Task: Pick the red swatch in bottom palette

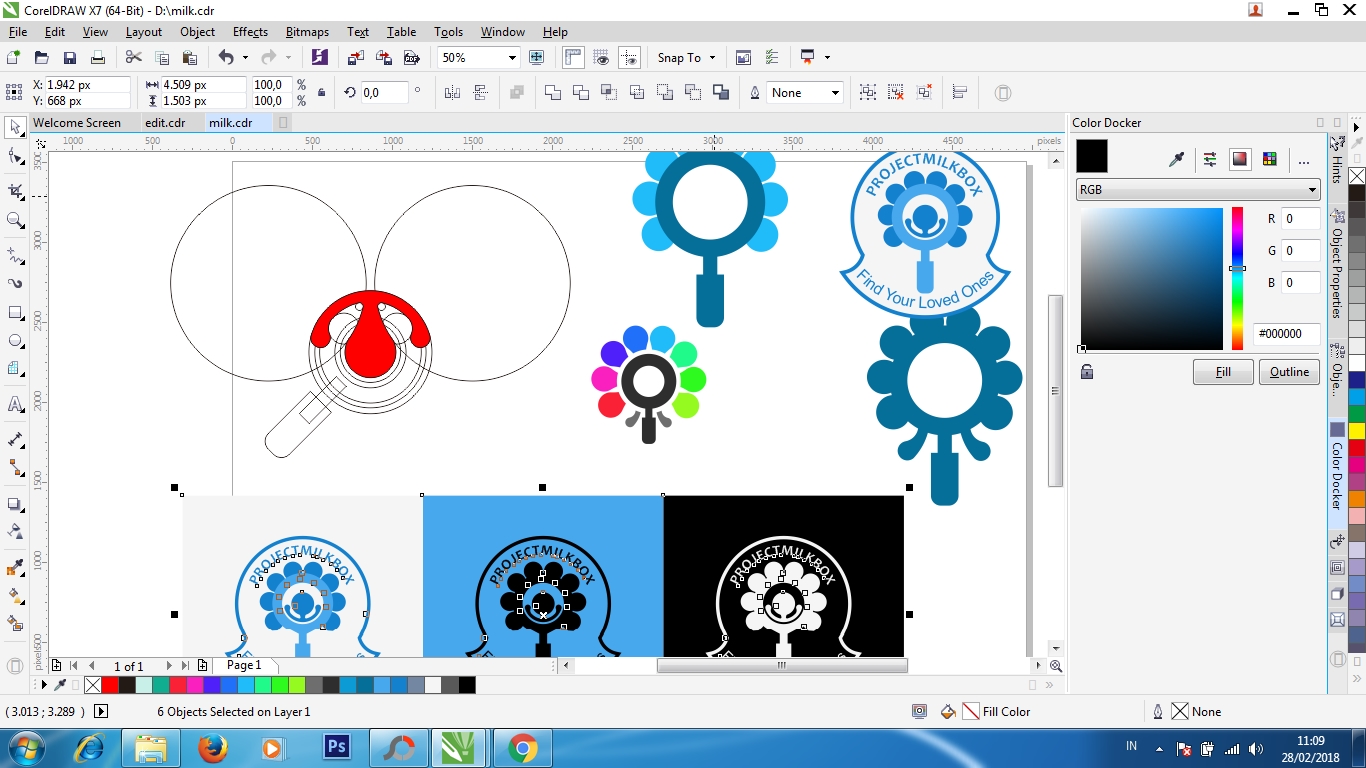Action: click(110, 685)
